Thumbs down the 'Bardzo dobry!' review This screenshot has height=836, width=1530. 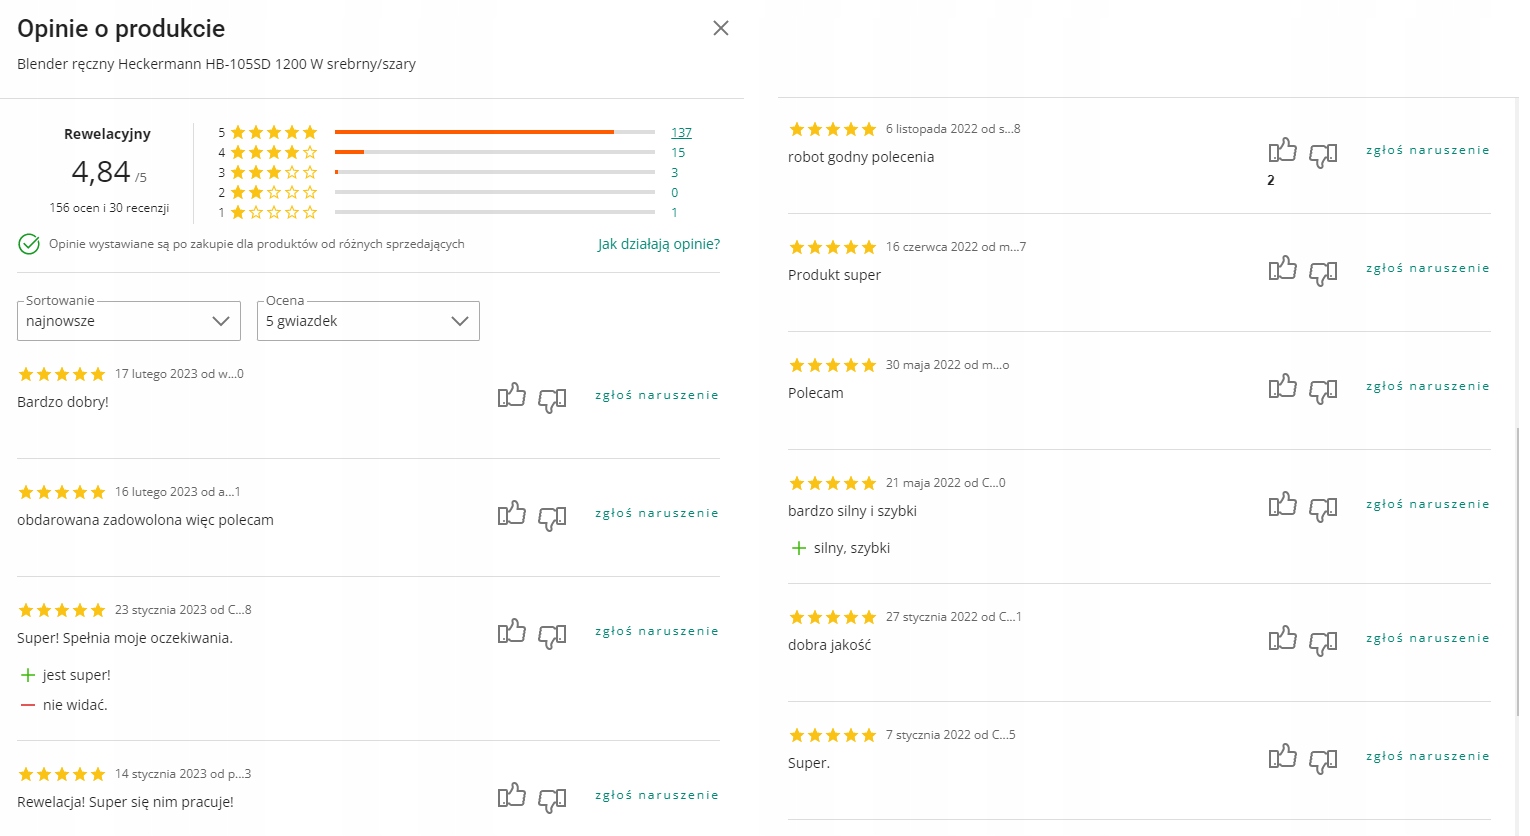[552, 399]
